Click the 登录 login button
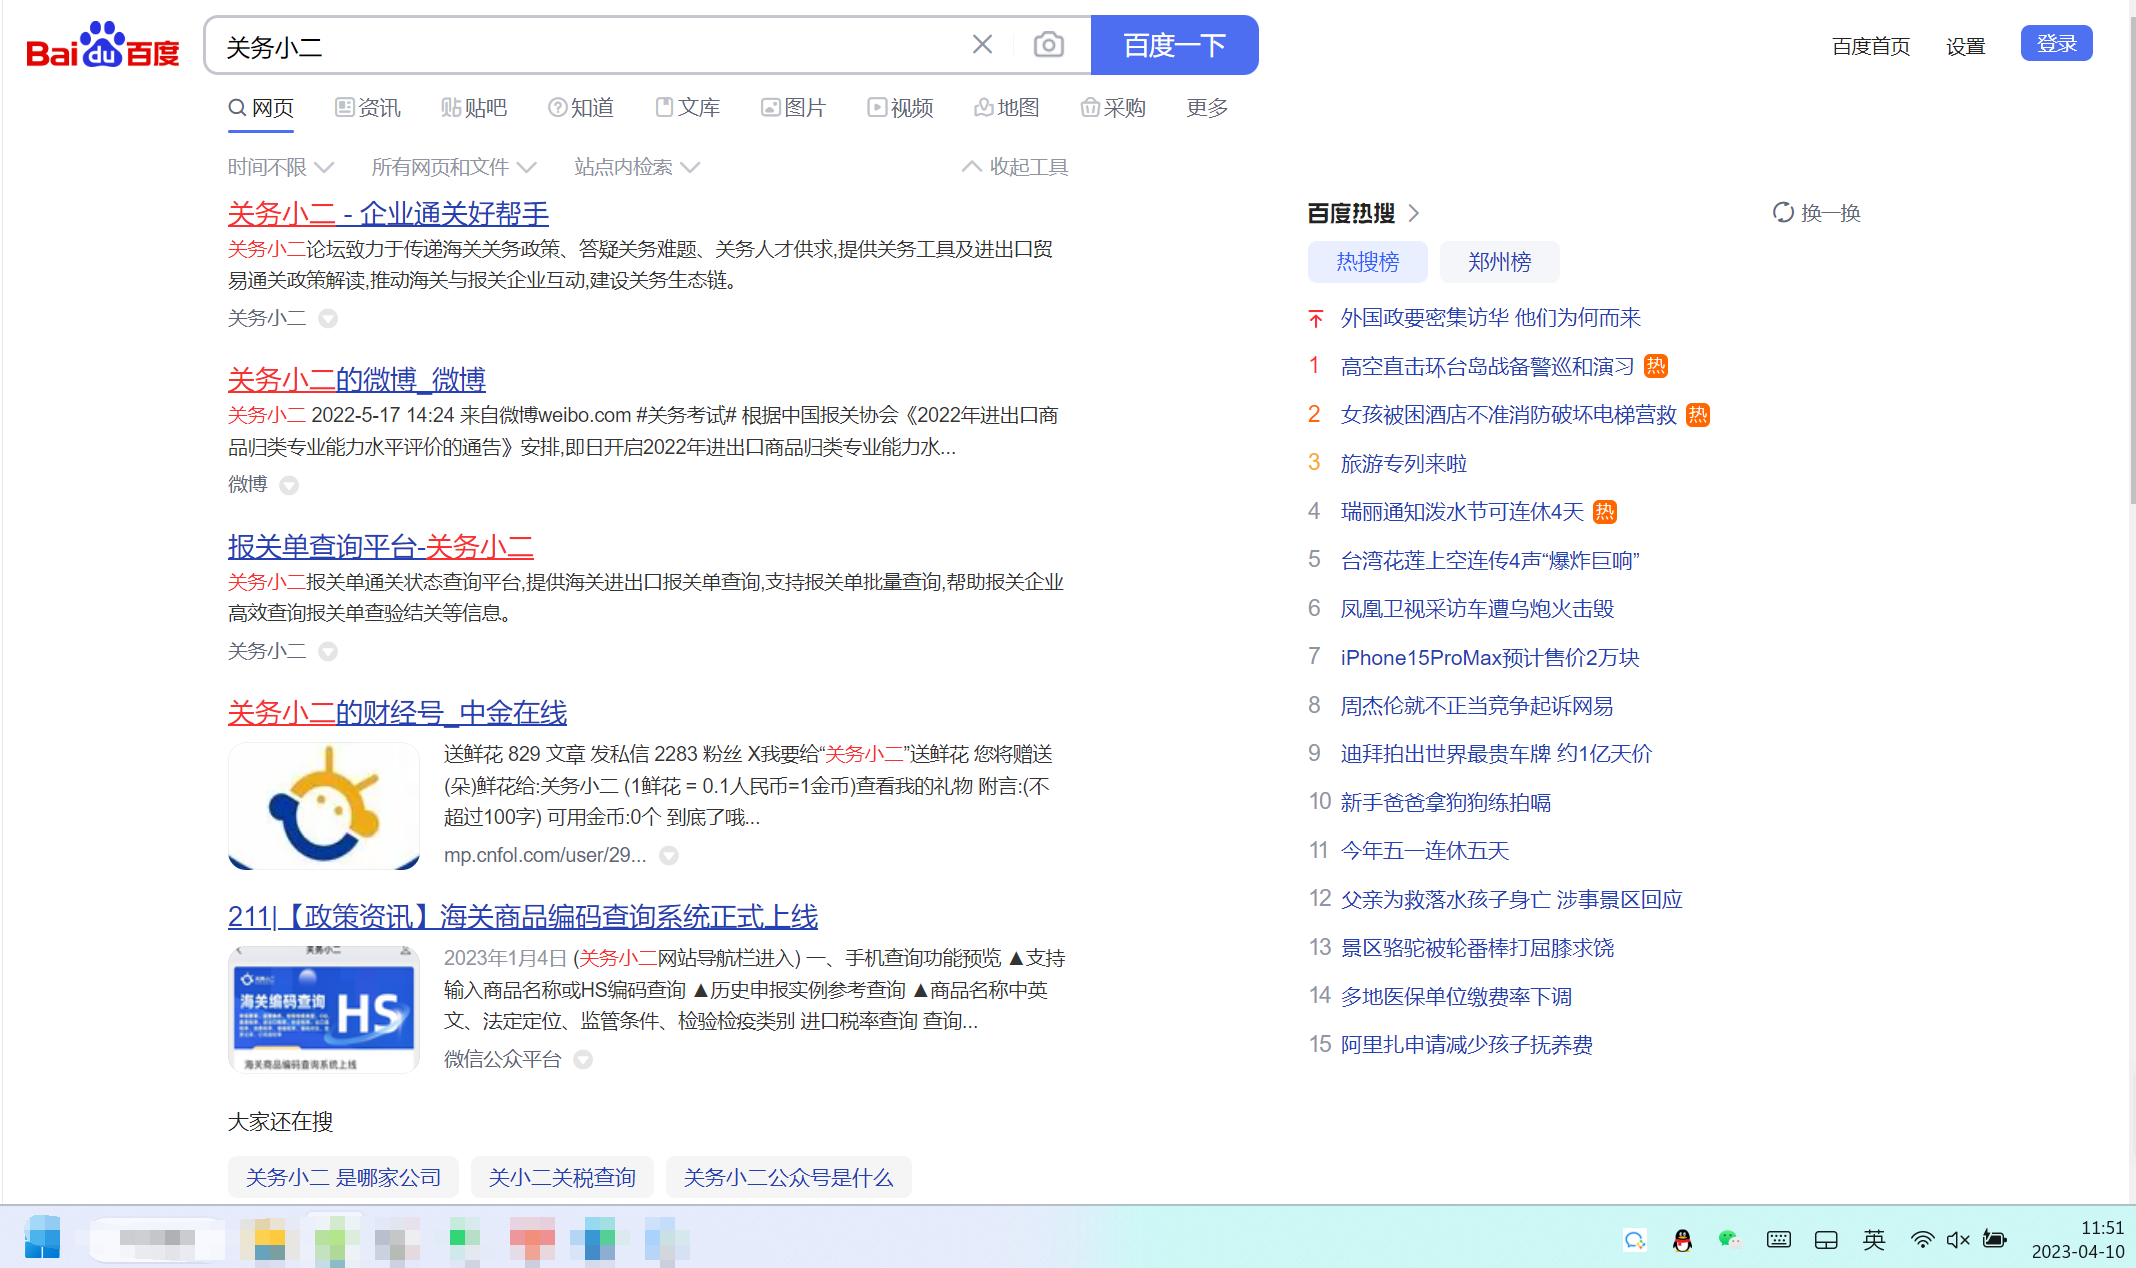This screenshot has height=1268, width=2136. [x=2056, y=44]
